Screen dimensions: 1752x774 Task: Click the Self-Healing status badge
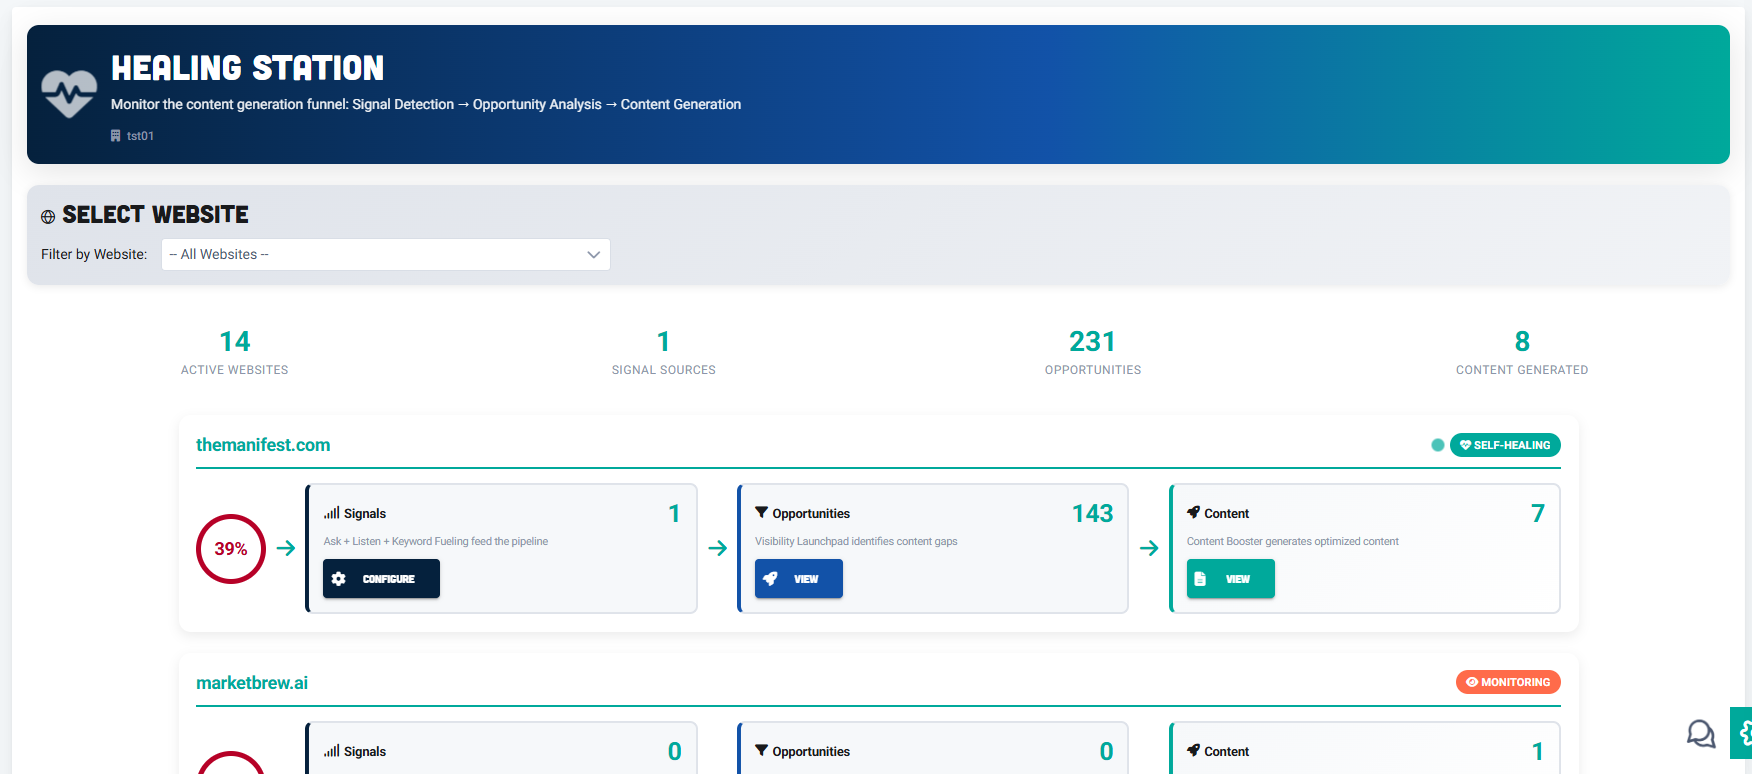coord(1505,445)
